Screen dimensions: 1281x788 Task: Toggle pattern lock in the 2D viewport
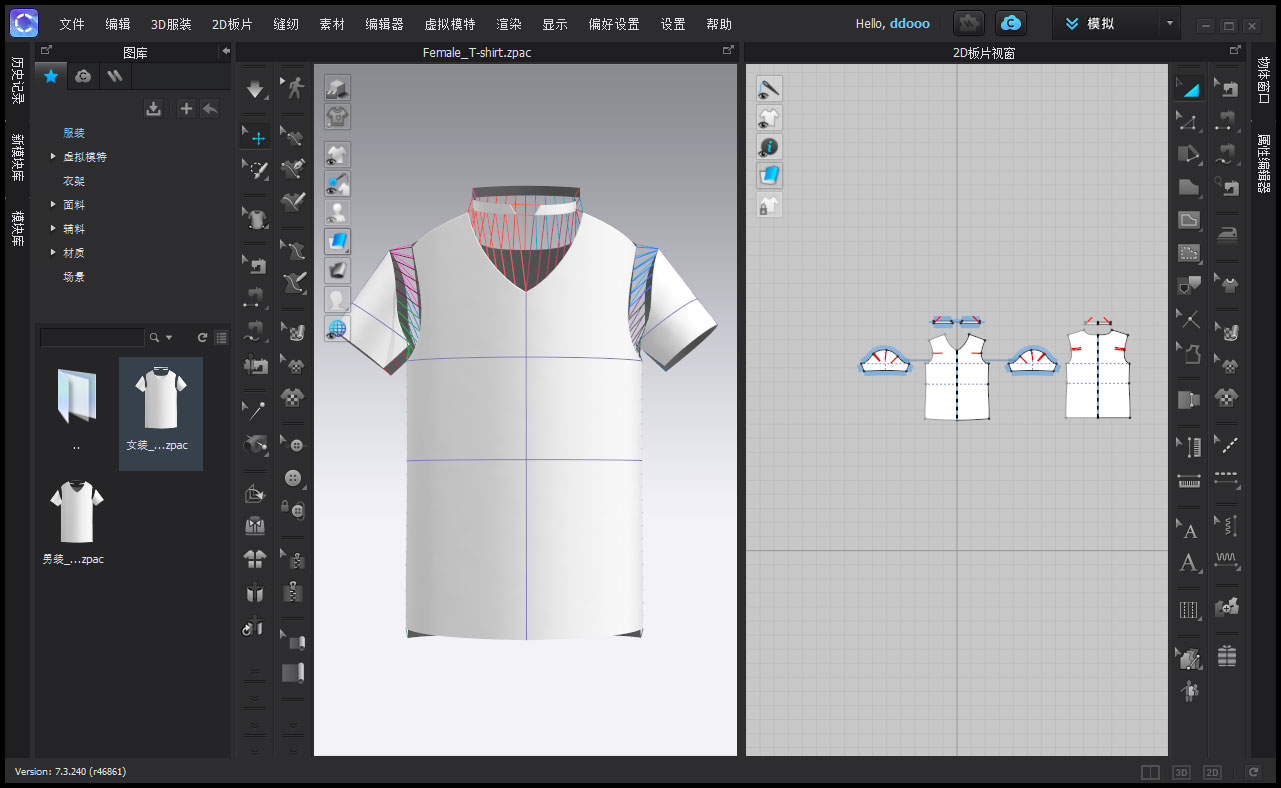coord(769,204)
